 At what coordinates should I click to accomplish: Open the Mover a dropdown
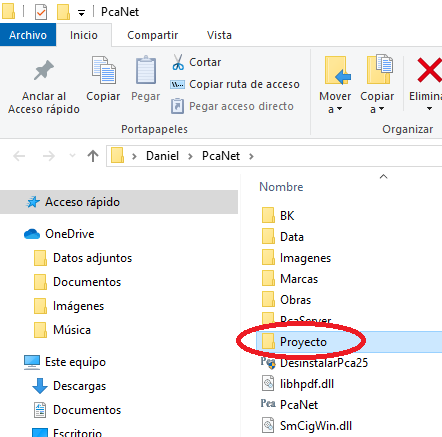click(335, 103)
